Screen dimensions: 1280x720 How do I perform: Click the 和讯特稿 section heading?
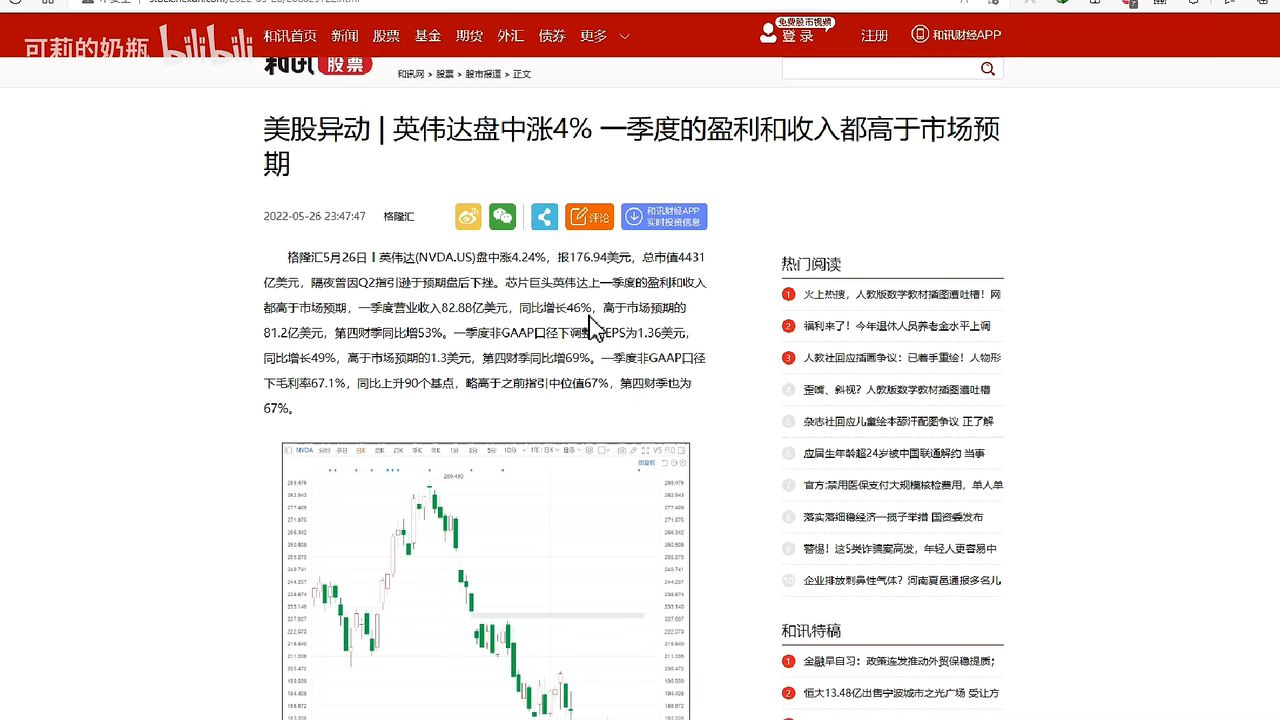[x=811, y=631]
